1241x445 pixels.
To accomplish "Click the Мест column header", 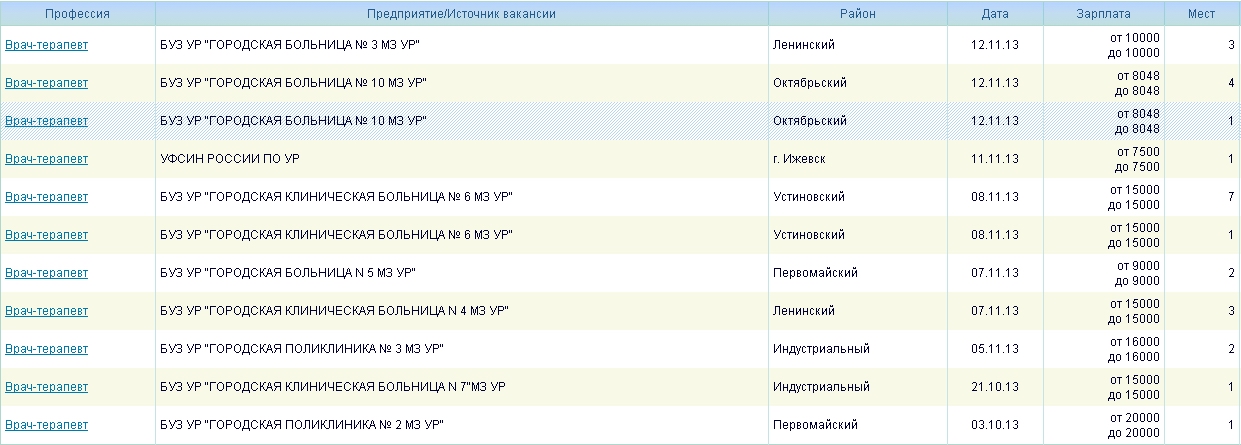I will click(x=1201, y=14).
